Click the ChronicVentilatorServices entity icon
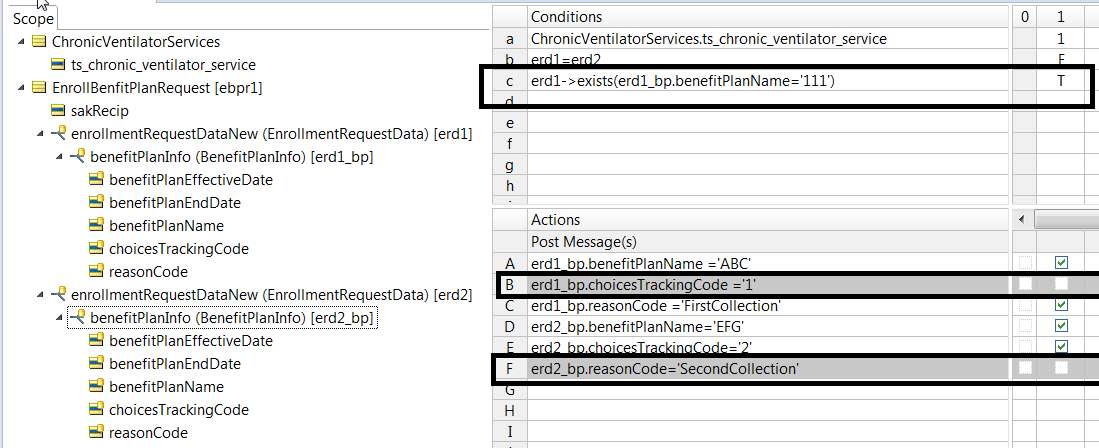The image size is (1099, 448). pyautogui.click(x=39, y=41)
